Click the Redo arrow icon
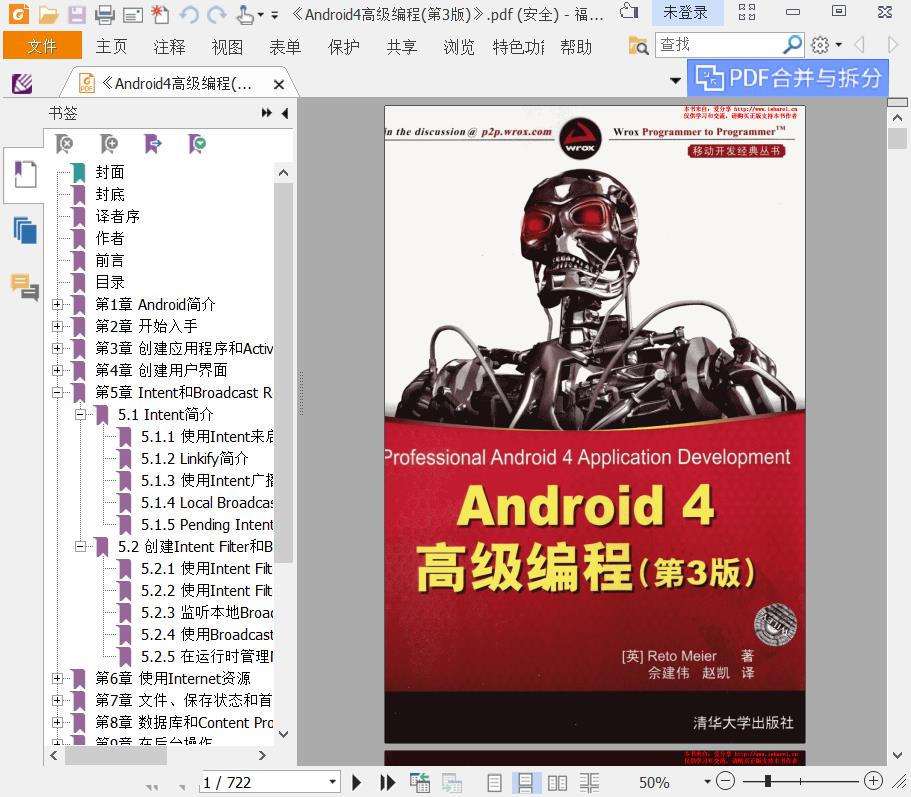This screenshot has height=797, width=911. pyautogui.click(x=217, y=15)
